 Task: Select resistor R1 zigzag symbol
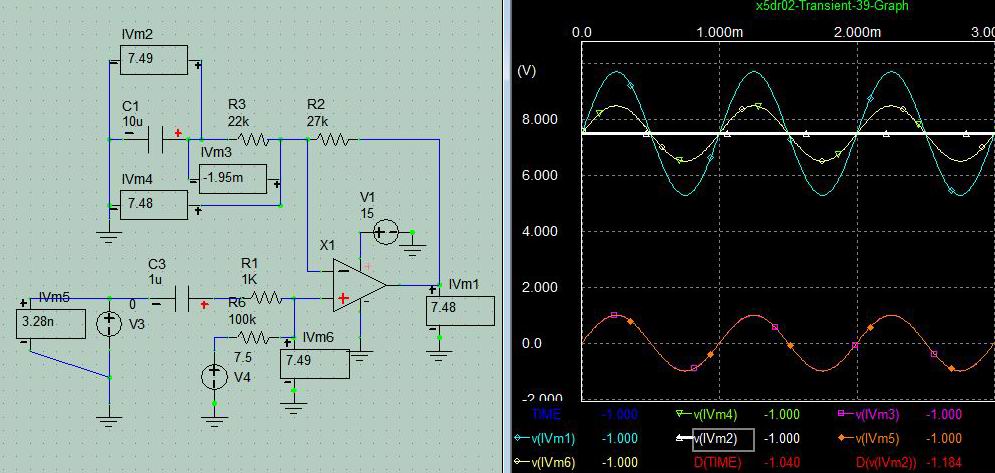coord(267,297)
